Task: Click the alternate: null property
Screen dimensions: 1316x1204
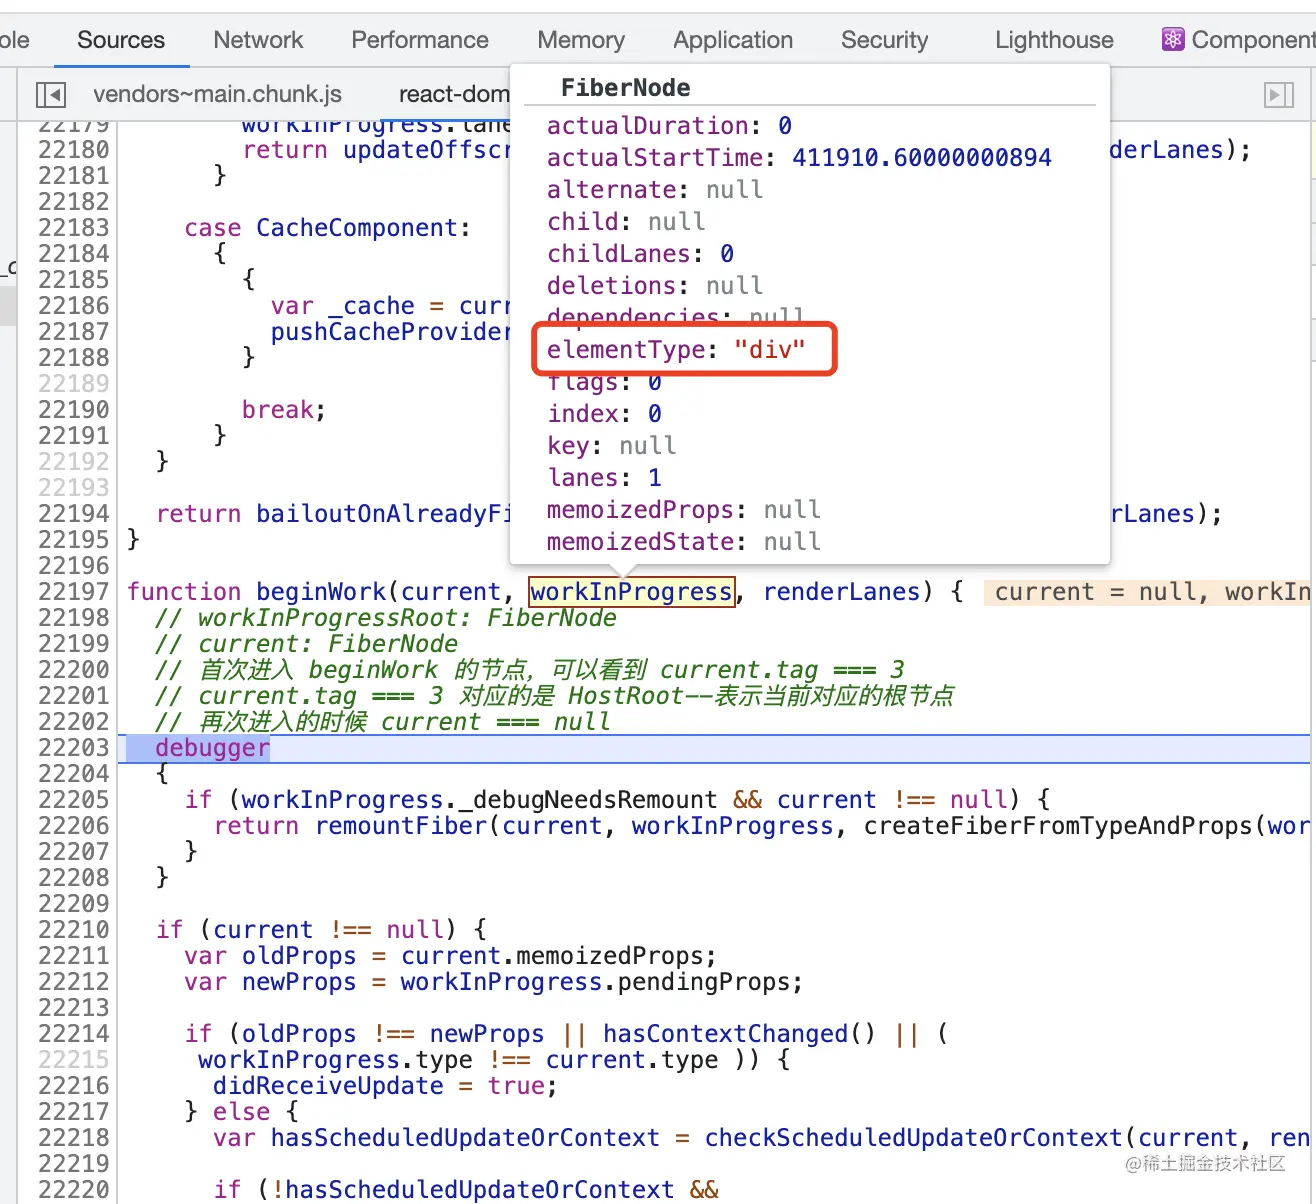Action: (654, 190)
